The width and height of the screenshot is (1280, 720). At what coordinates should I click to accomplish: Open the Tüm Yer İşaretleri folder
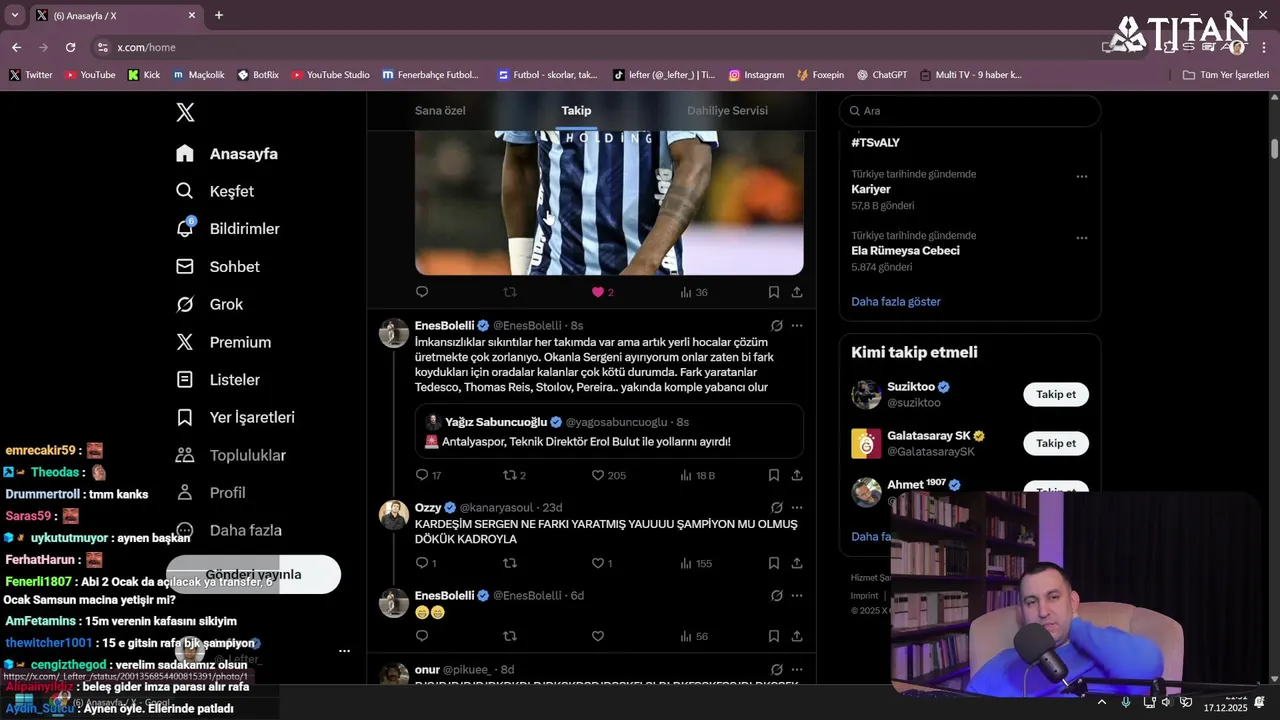(x=1226, y=75)
